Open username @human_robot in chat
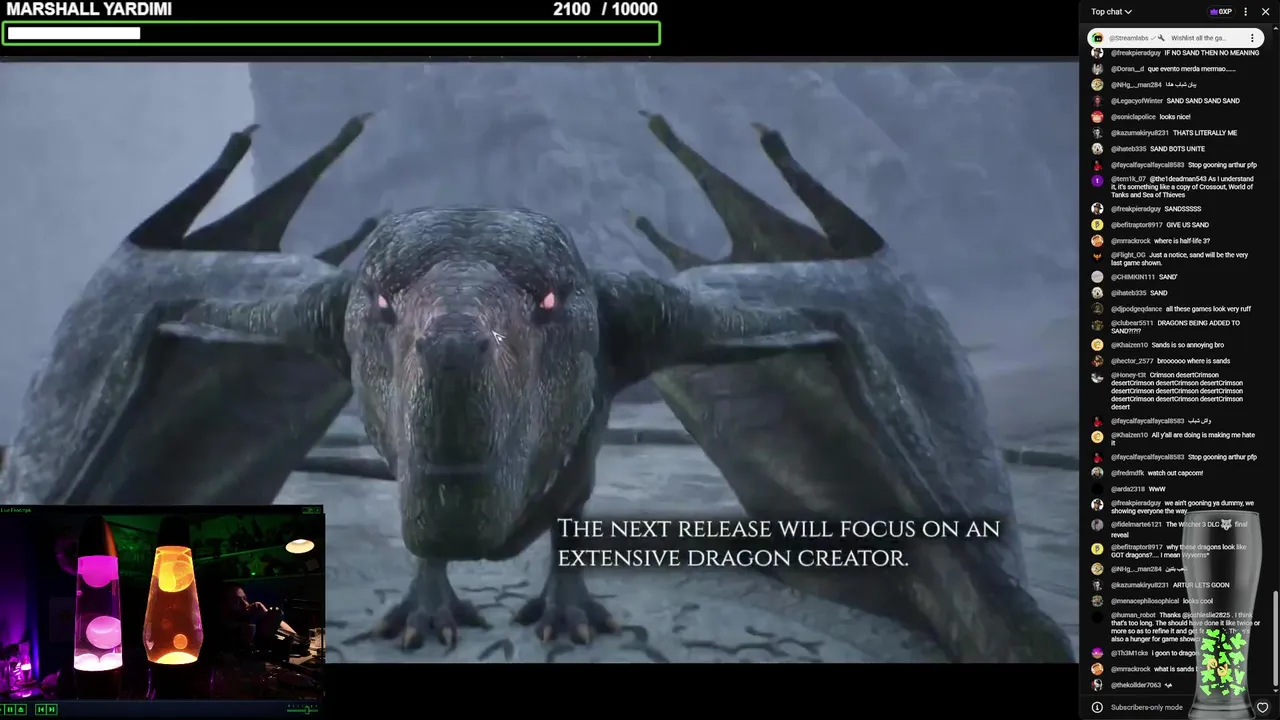Image resolution: width=1280 pixels, height=720 pixels. [1133, 615]
